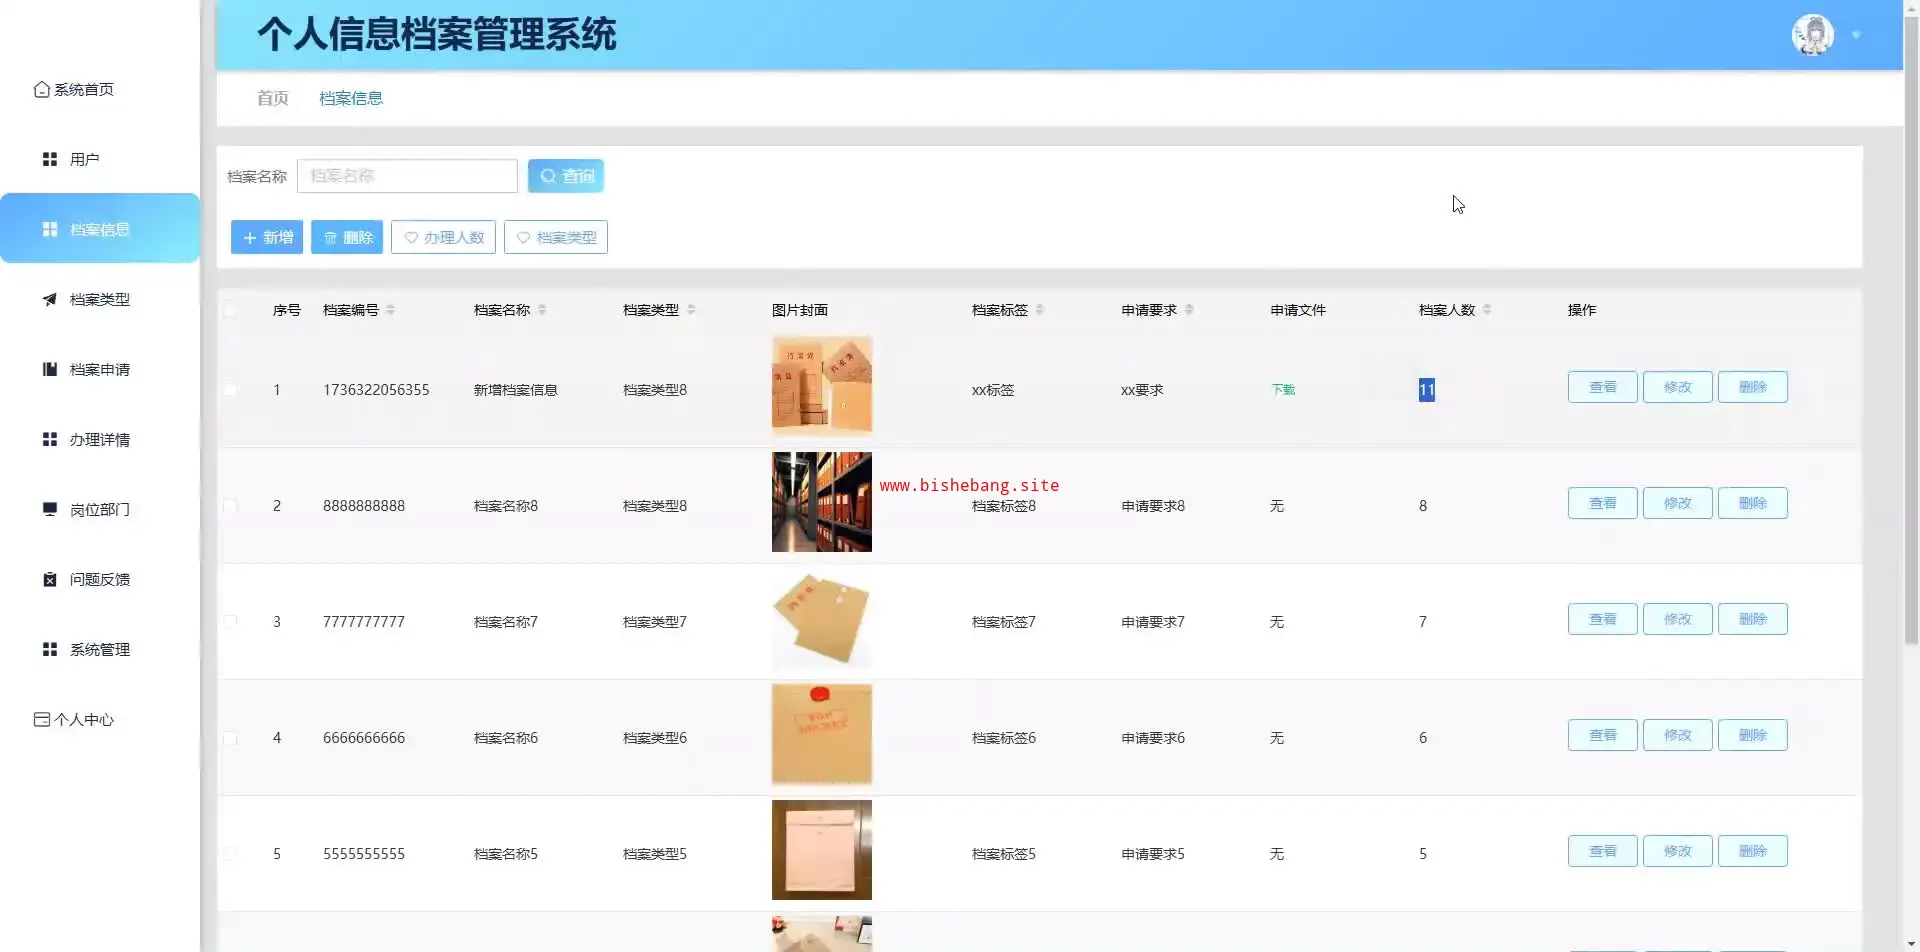Click the 档案信息 breadcrumb
The image size is (1920, 952).
click(351, 98)
